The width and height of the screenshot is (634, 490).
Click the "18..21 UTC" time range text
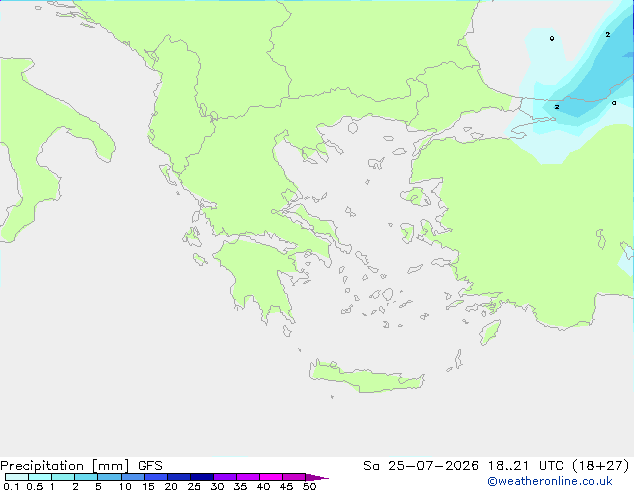[x=525, y=466]
